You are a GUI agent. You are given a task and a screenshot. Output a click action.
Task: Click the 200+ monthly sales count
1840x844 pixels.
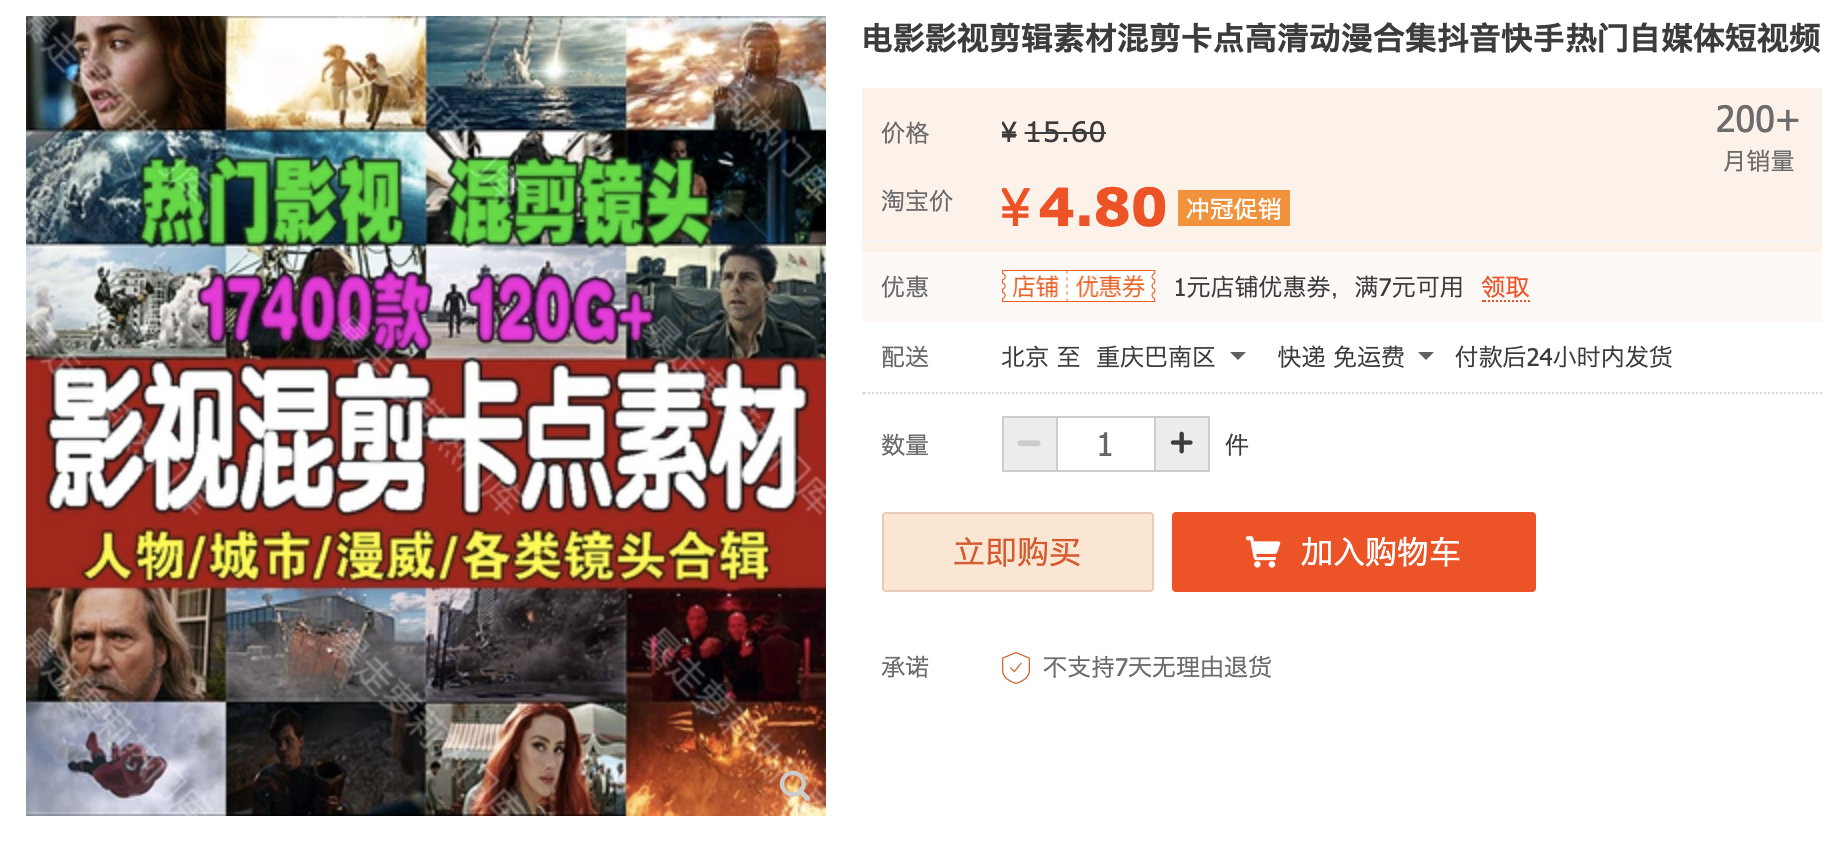click(1757, 120)
